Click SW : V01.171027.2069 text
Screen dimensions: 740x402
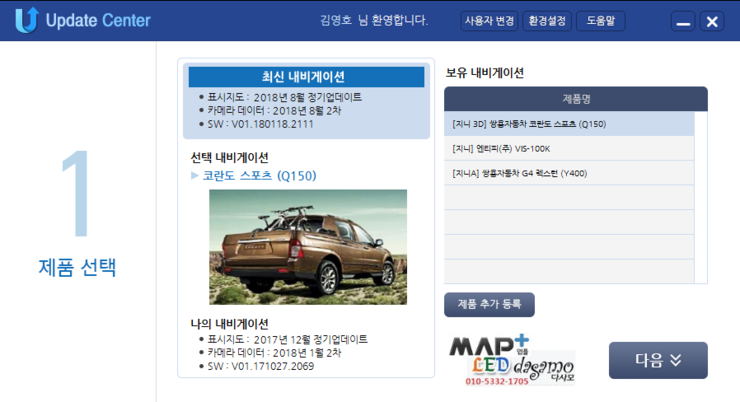pyautogui.click(x=261, y=366)
